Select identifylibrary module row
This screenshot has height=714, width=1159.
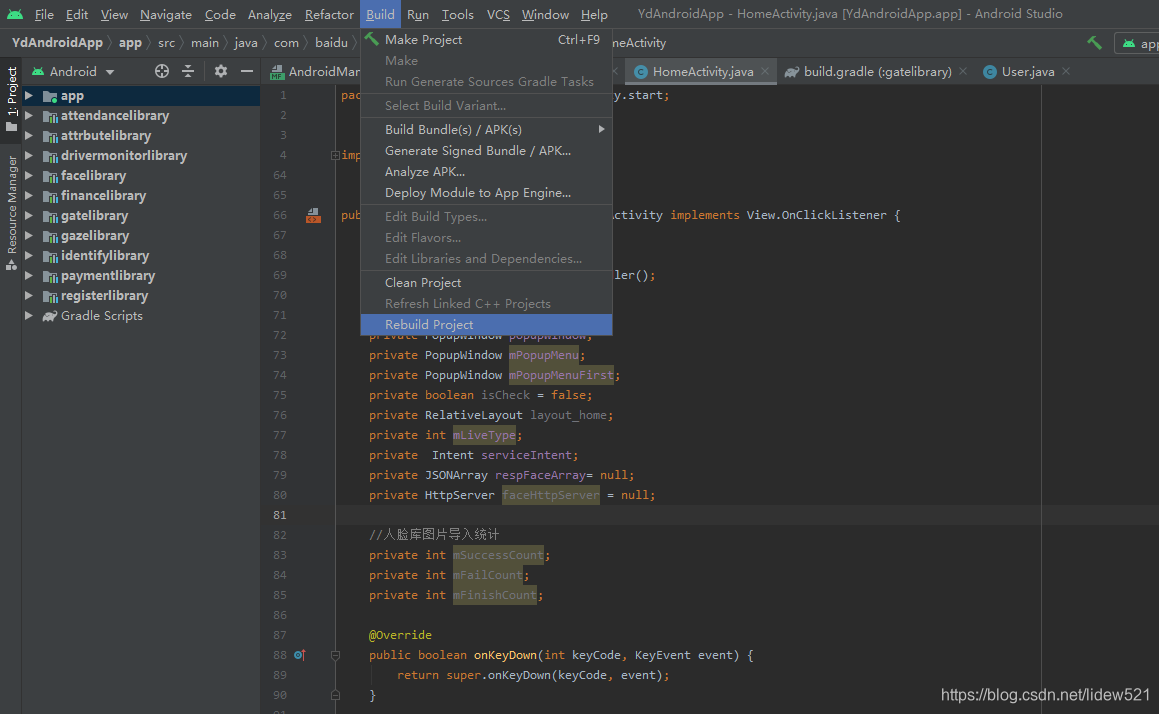tap(140, 255)
